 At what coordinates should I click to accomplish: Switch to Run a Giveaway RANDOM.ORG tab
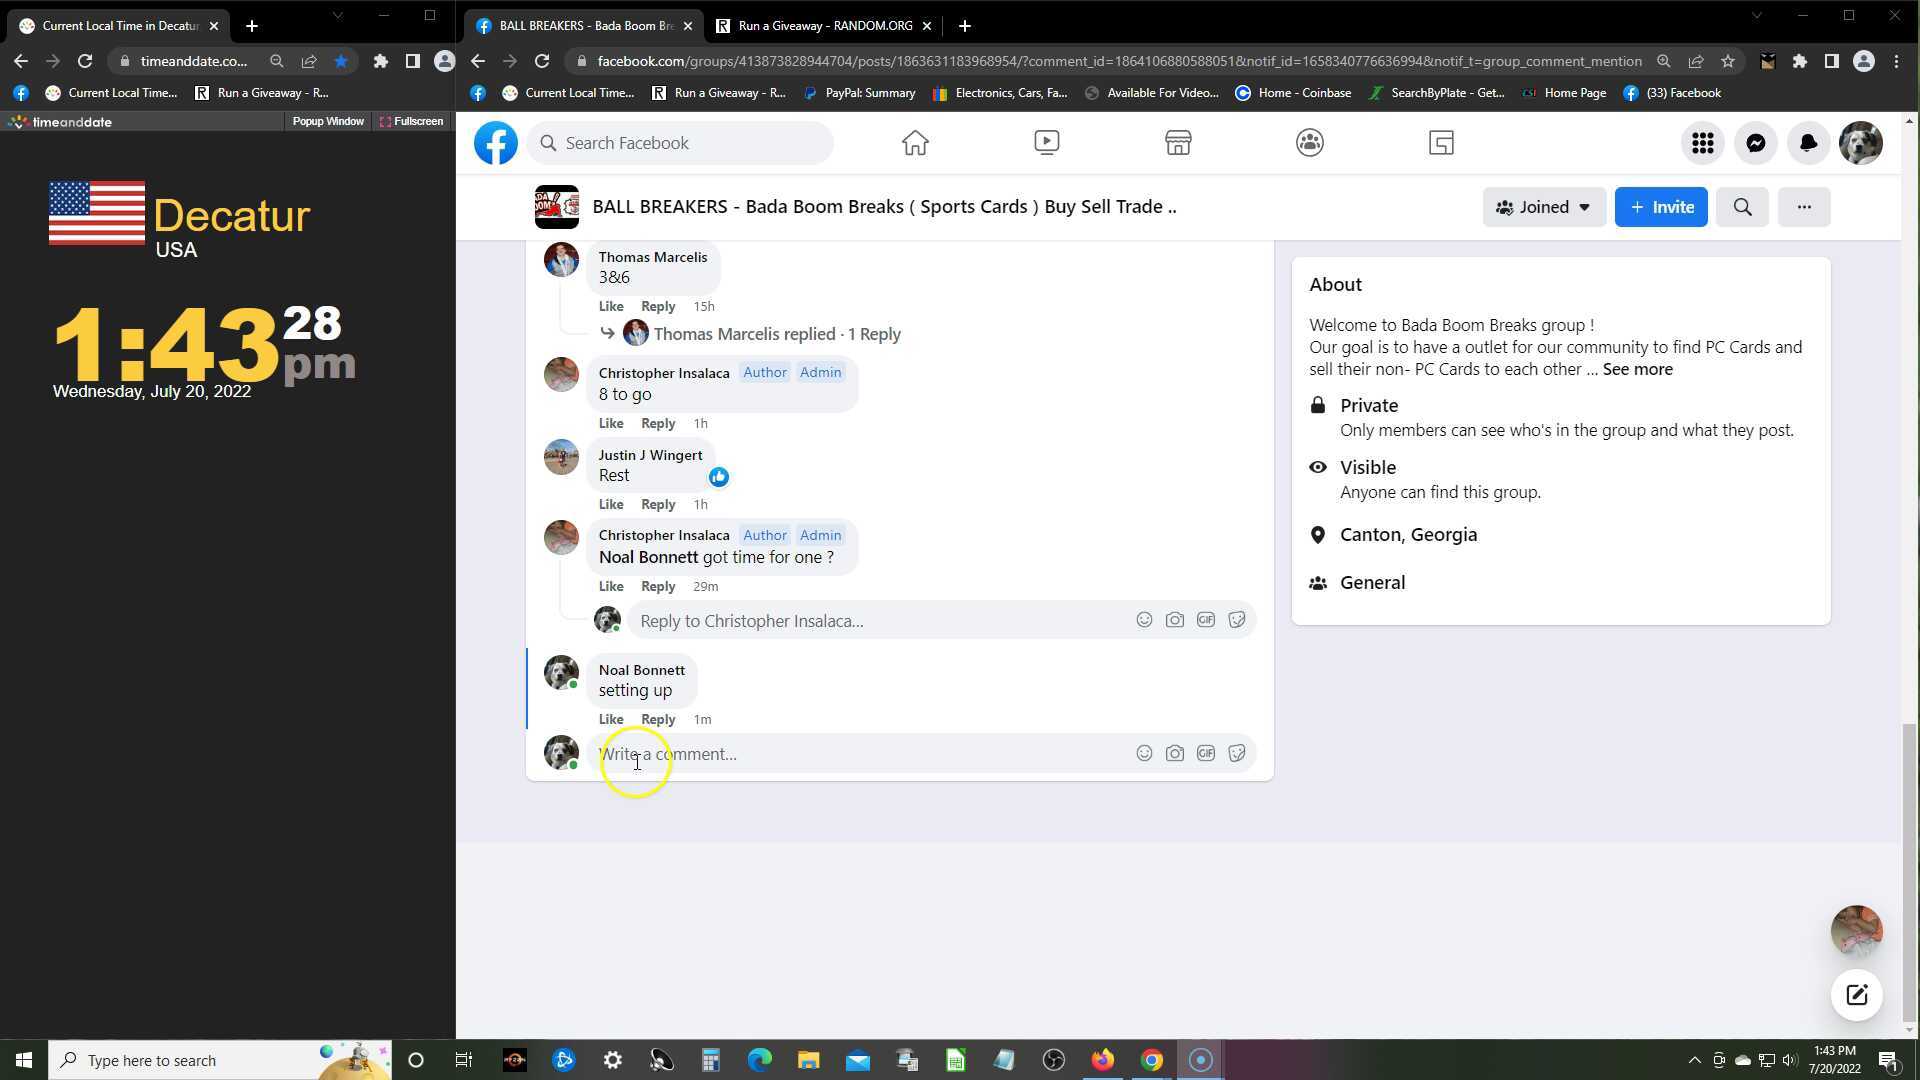click(x=824, y=26)
